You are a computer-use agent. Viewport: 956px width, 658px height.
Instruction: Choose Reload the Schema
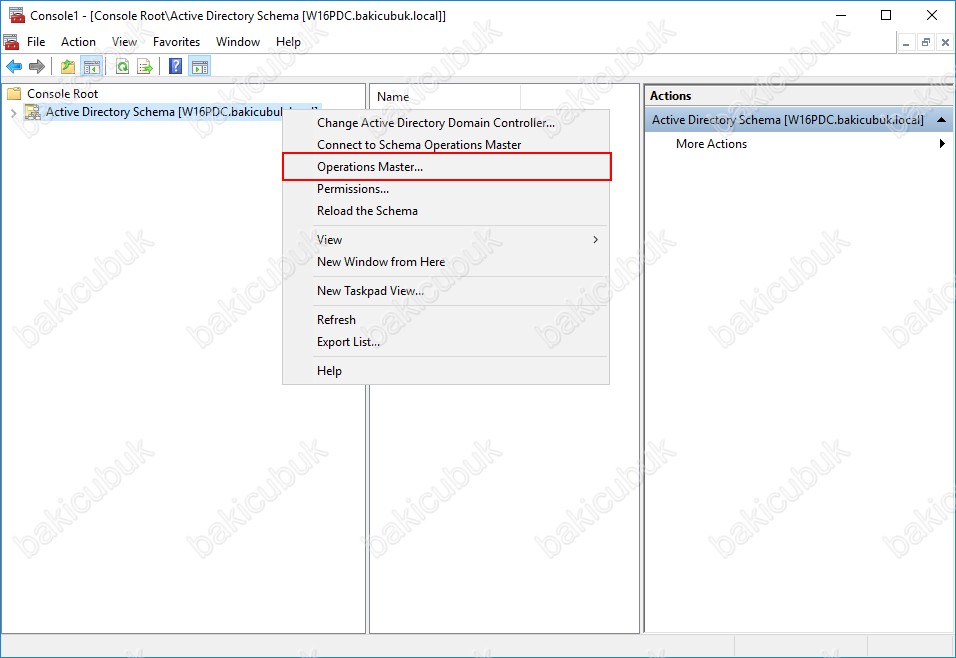[446, 210]
